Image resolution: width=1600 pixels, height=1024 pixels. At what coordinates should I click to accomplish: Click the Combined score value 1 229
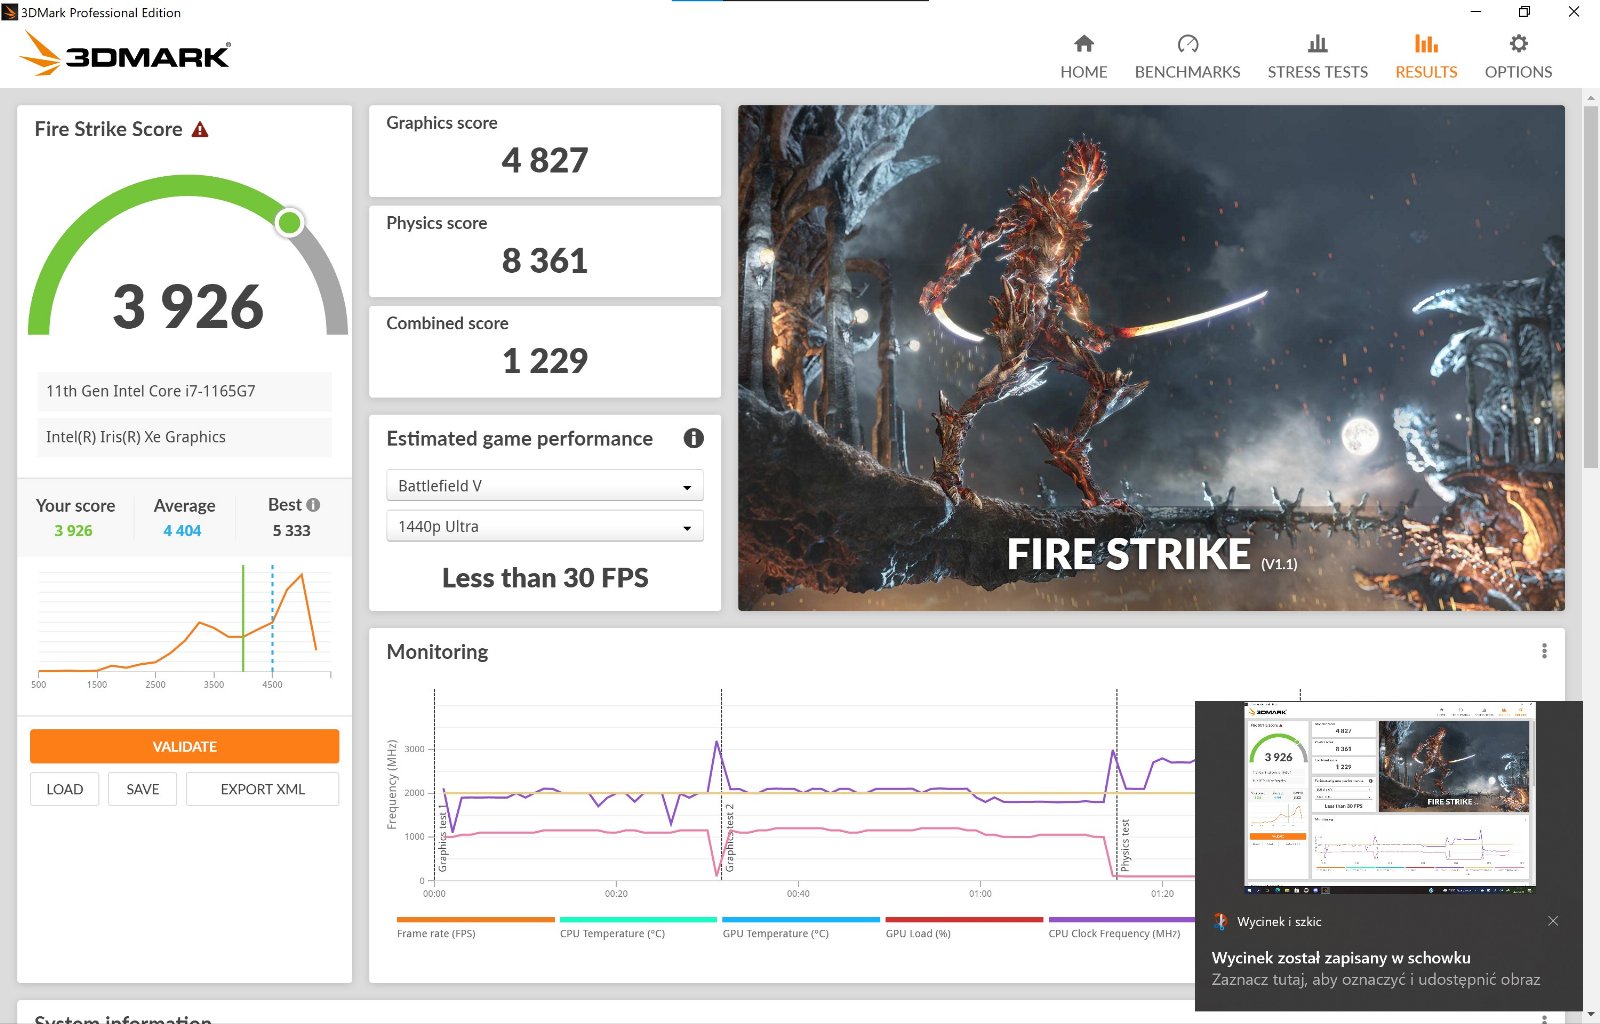click(545, 360)
